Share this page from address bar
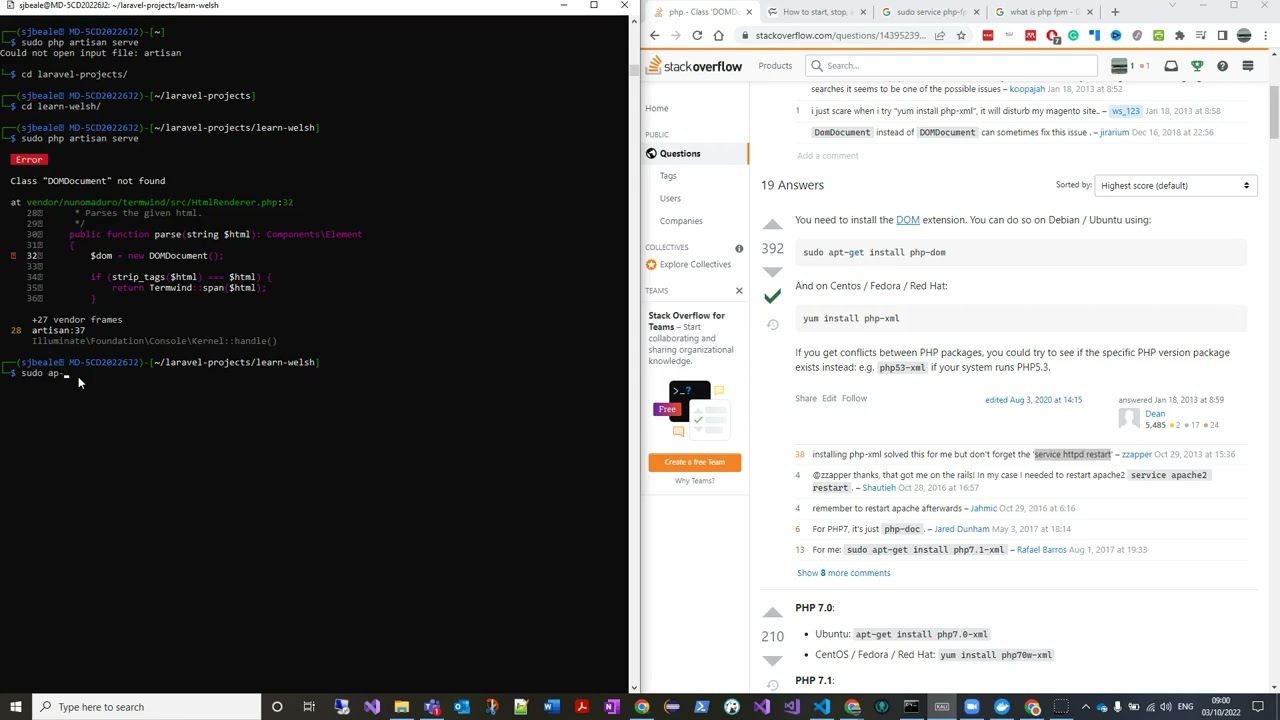 [x=940, y=36]
